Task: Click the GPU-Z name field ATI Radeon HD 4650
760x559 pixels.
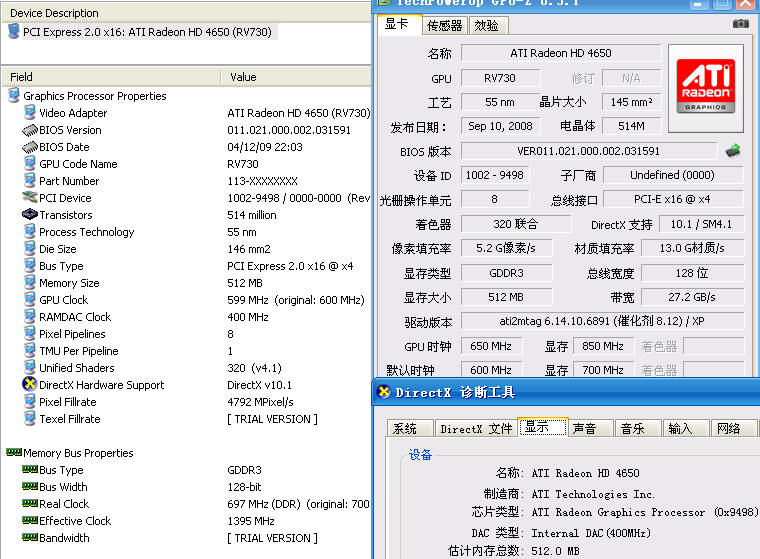Action: point(561,53)
